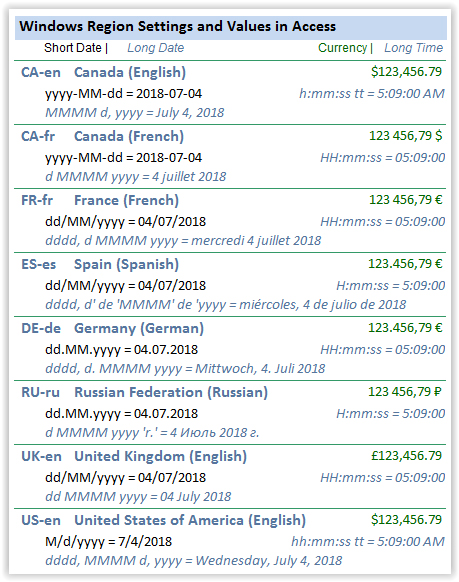Click the 'Germany (German)' heading
The height and width of the screenshot is (582, 459).
pos(139,328)
